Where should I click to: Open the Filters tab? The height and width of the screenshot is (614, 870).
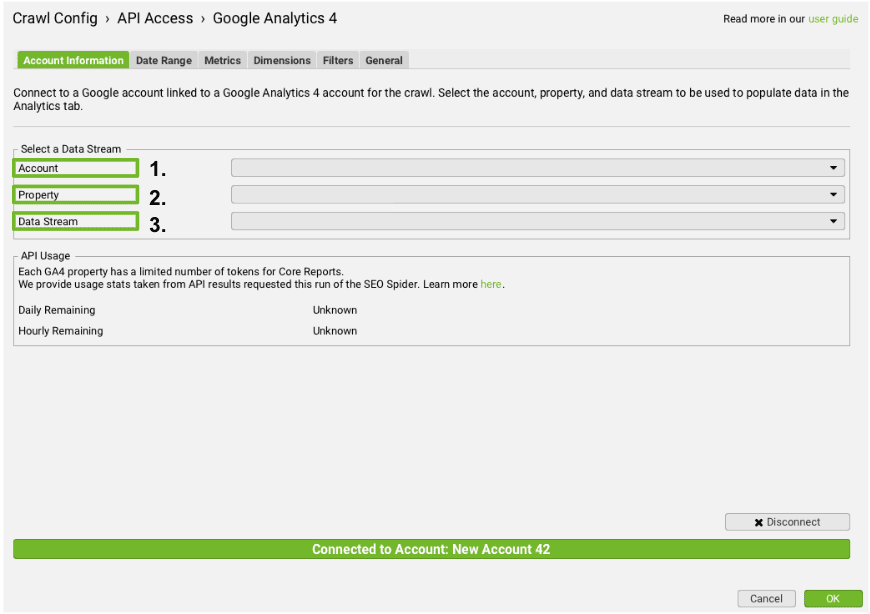tap(337, 60)
